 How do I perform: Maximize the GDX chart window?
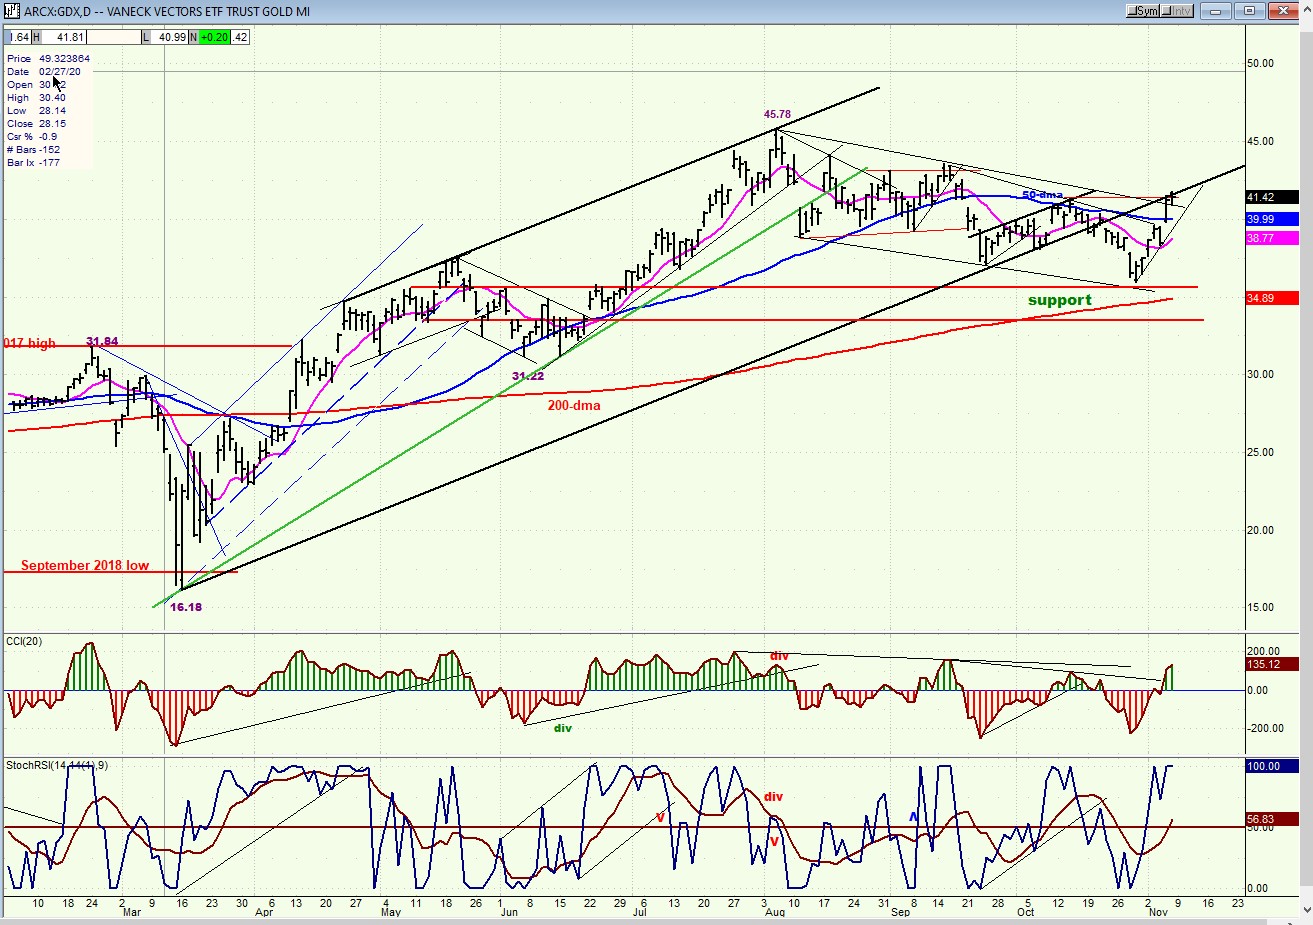click(x=1249, y=11)
